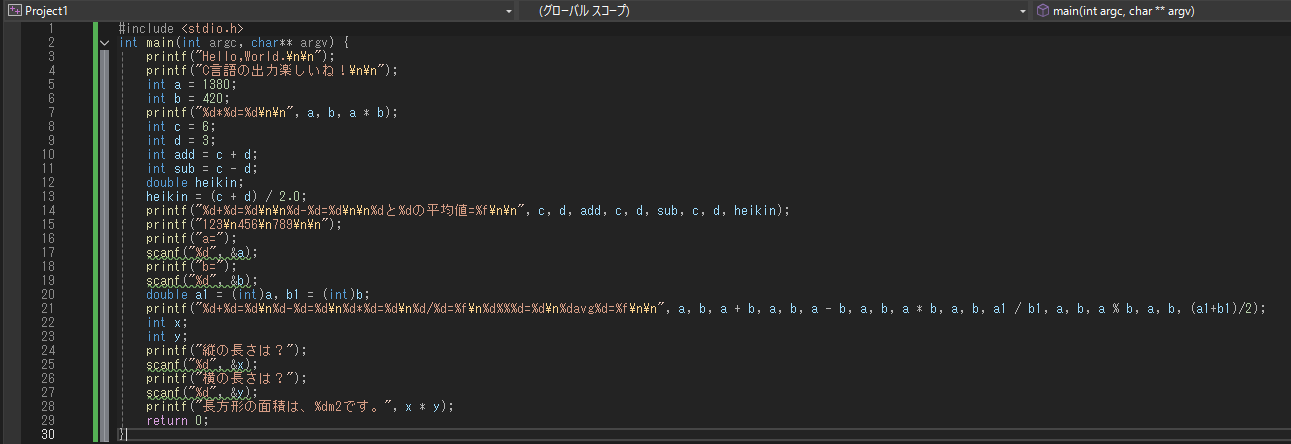This screenshot has width=1291, height=444.
Task: Click the 'double heikin;' declaration
Action: tap(194, 183)
